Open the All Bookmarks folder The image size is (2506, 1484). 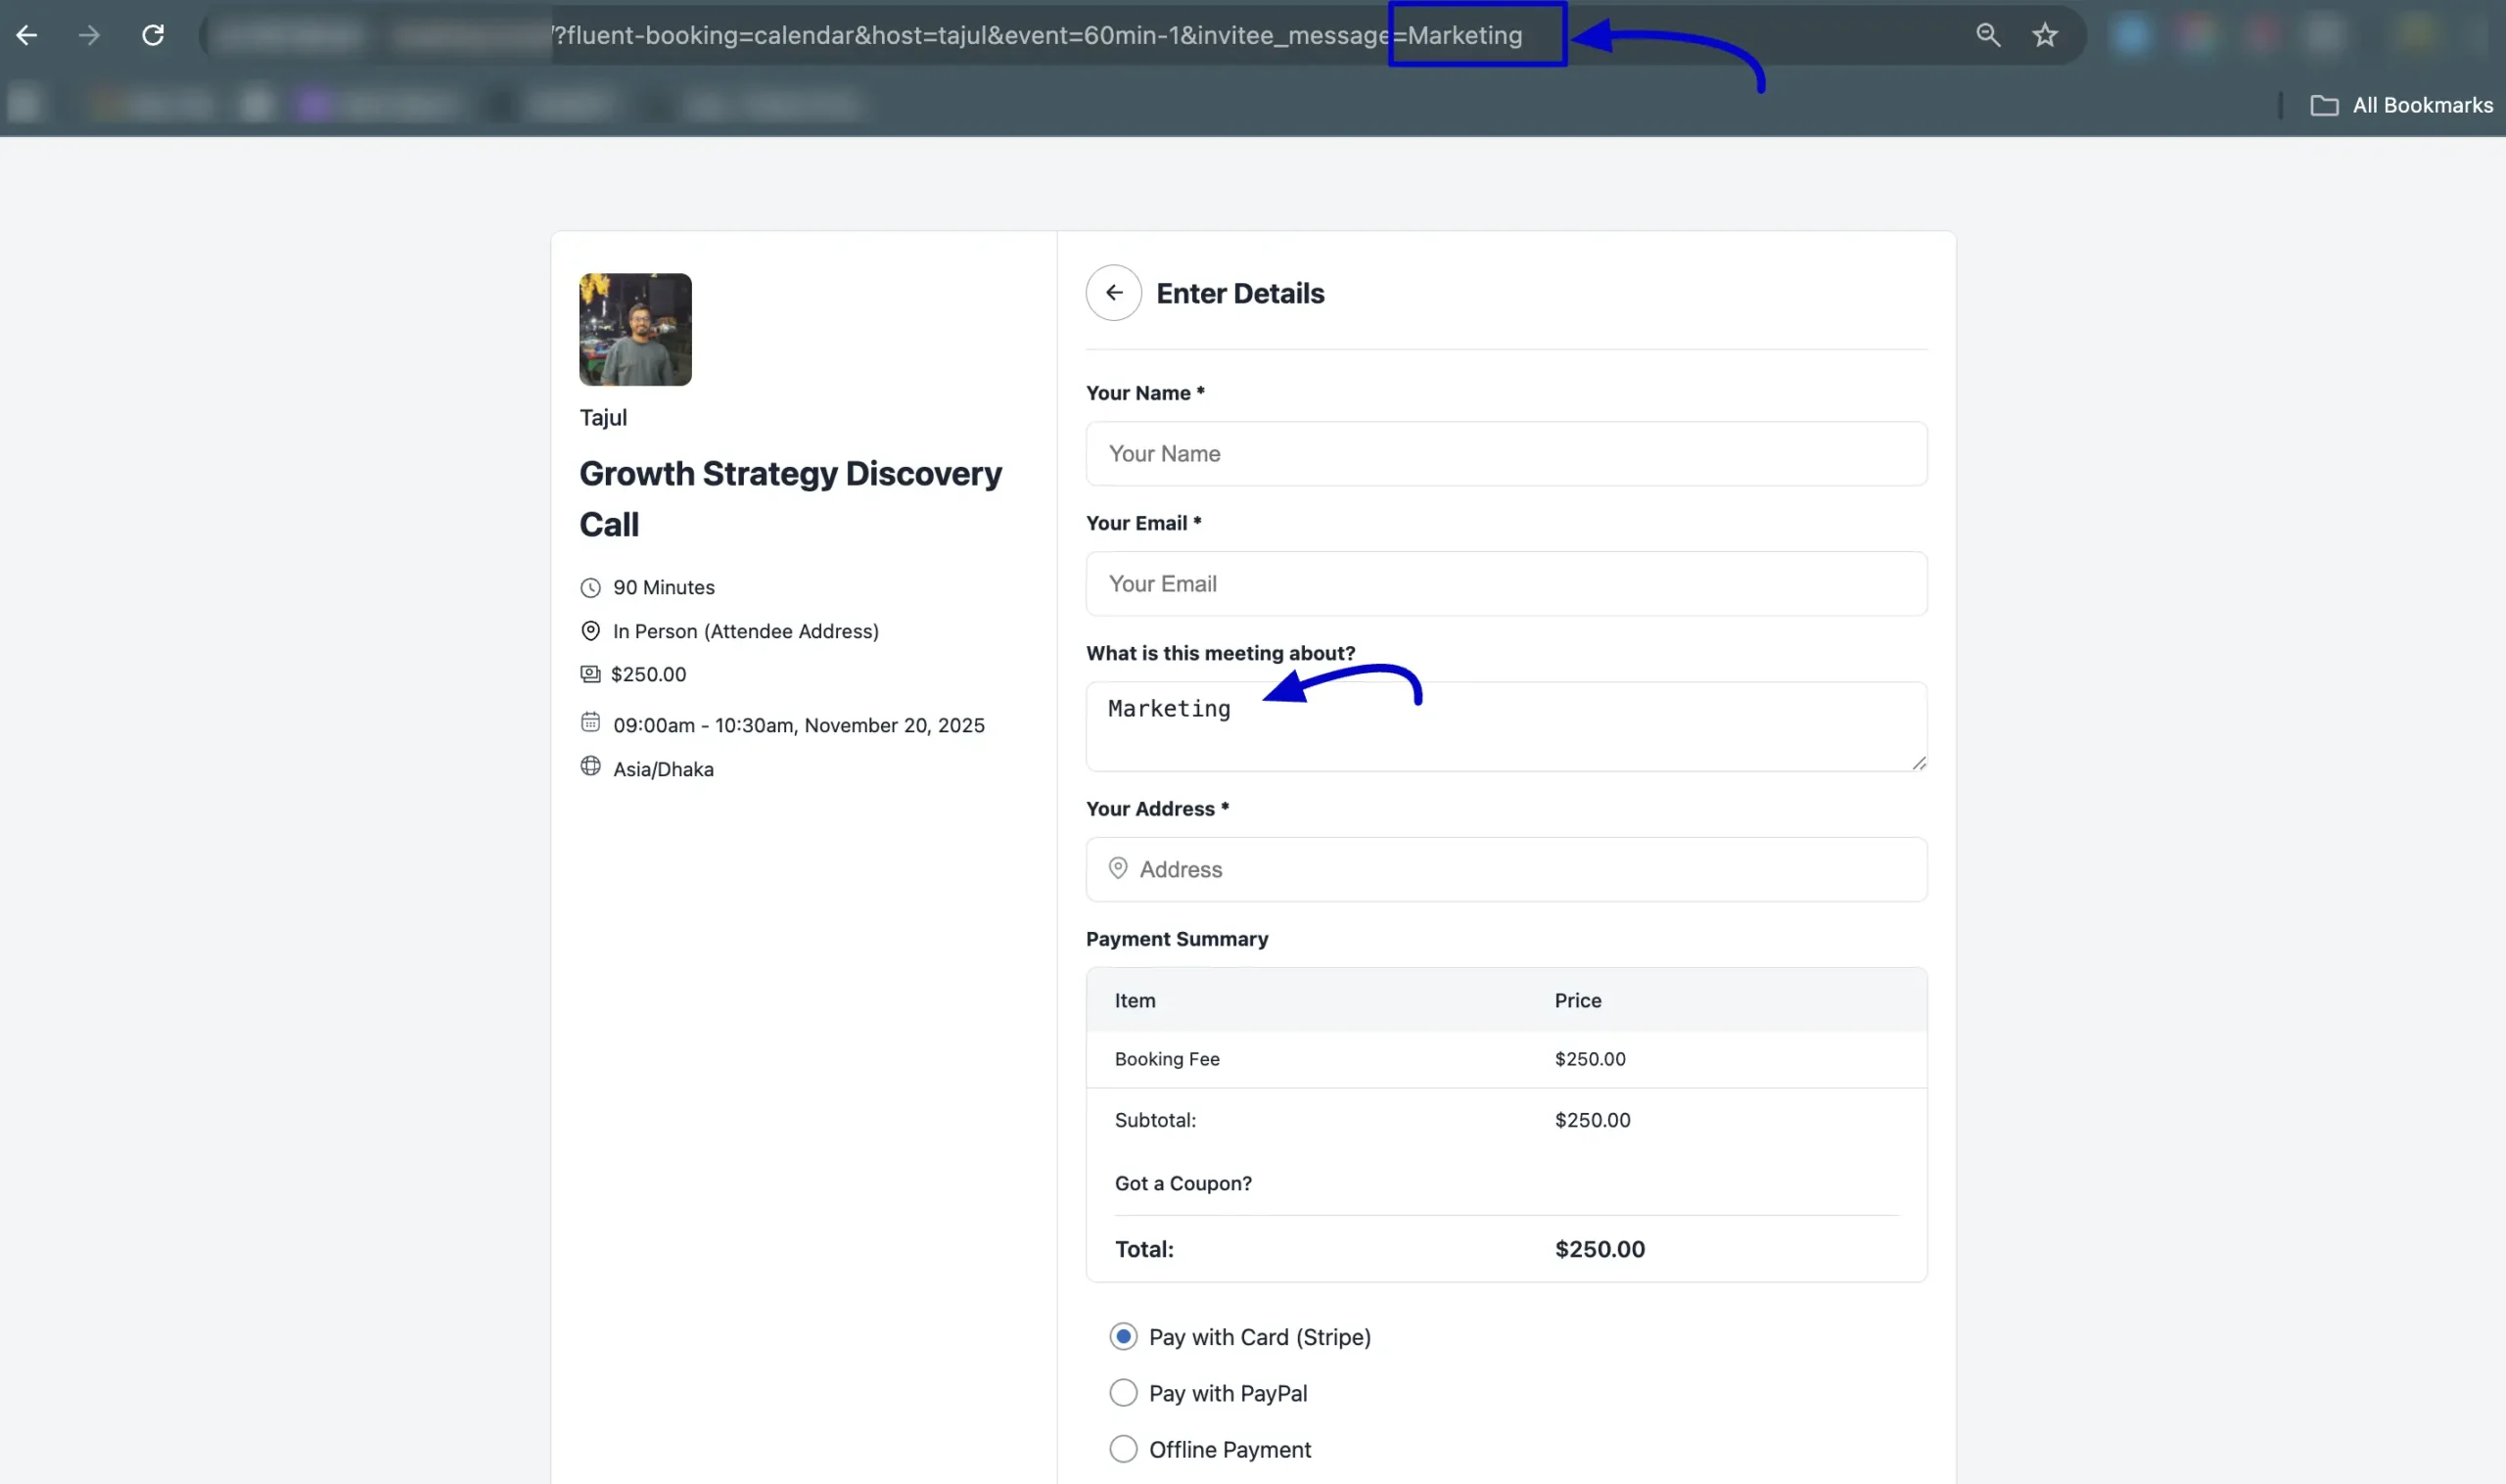pos(2400,105)
